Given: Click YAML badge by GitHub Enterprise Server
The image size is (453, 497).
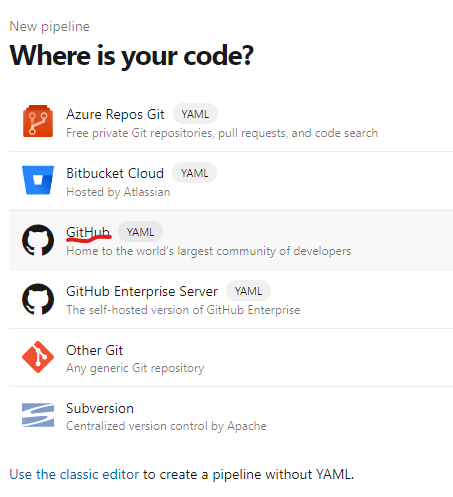Looking at the screenshot, I should click(248, 291).
